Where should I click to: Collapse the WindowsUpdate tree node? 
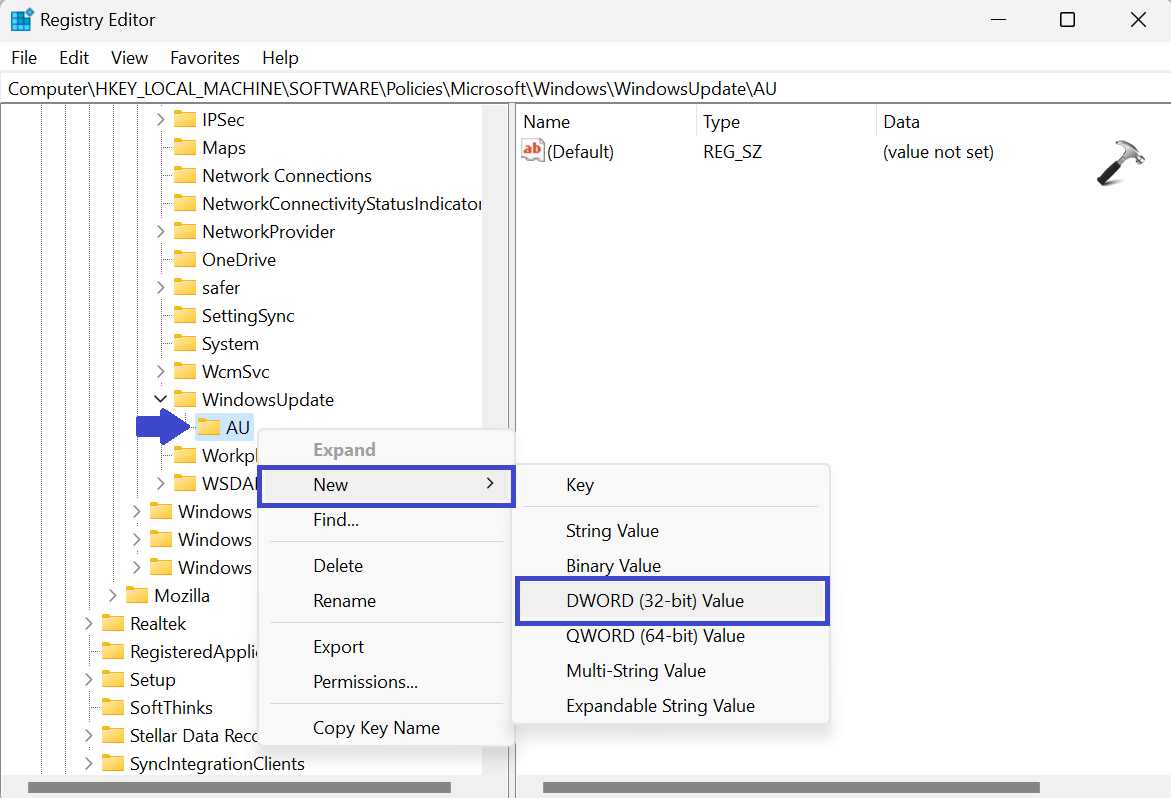click(x=161, y=399)
